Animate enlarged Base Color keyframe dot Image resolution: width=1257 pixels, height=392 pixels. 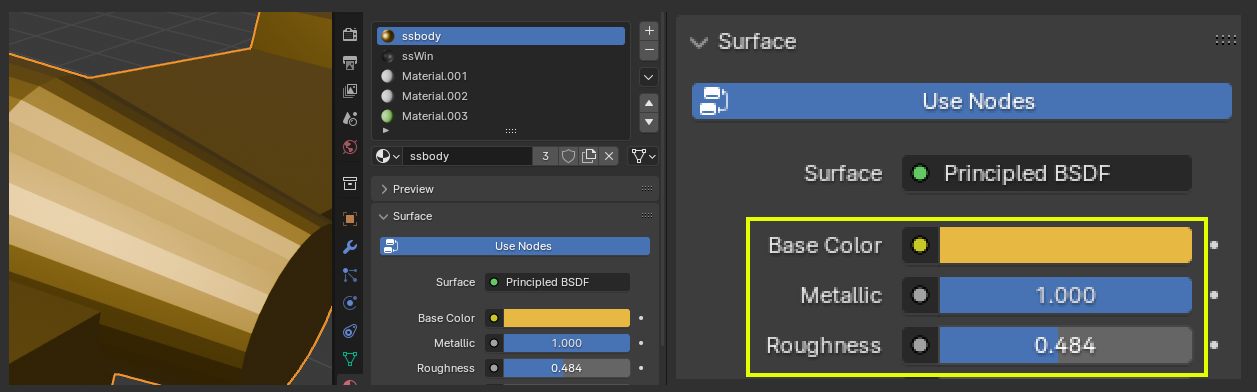[1214, 245]
